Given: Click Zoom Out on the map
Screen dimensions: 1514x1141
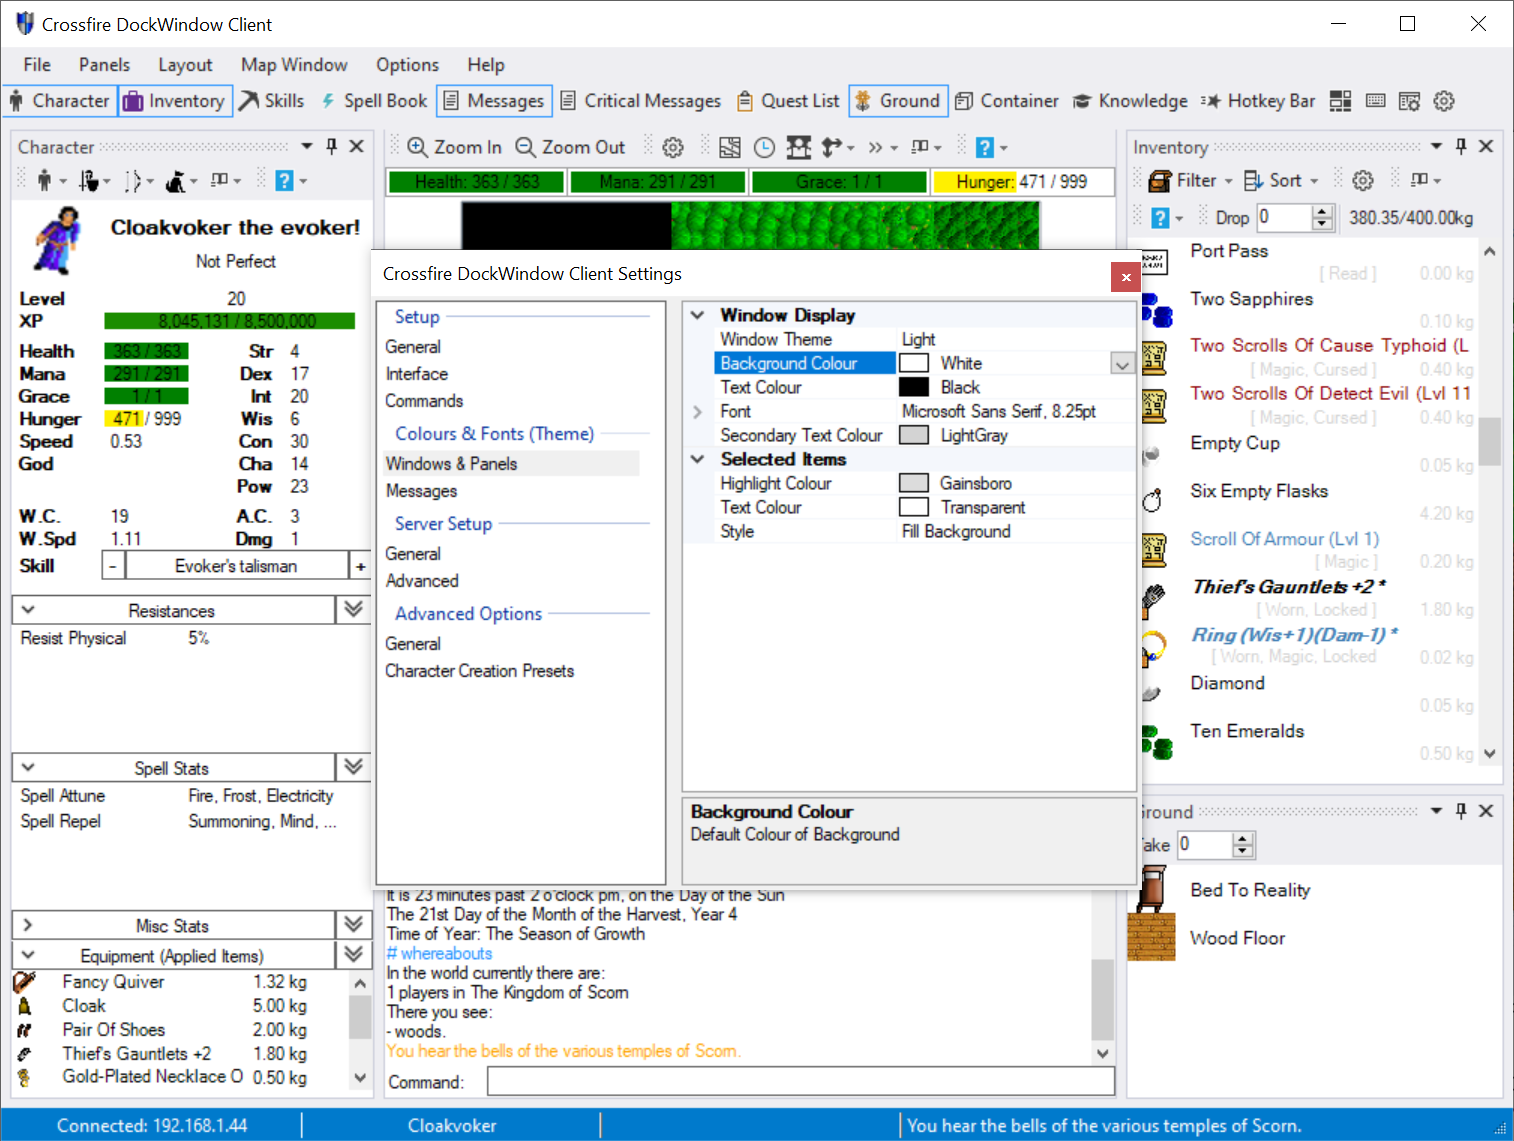Looking at the screenshot, I should 570,147.
